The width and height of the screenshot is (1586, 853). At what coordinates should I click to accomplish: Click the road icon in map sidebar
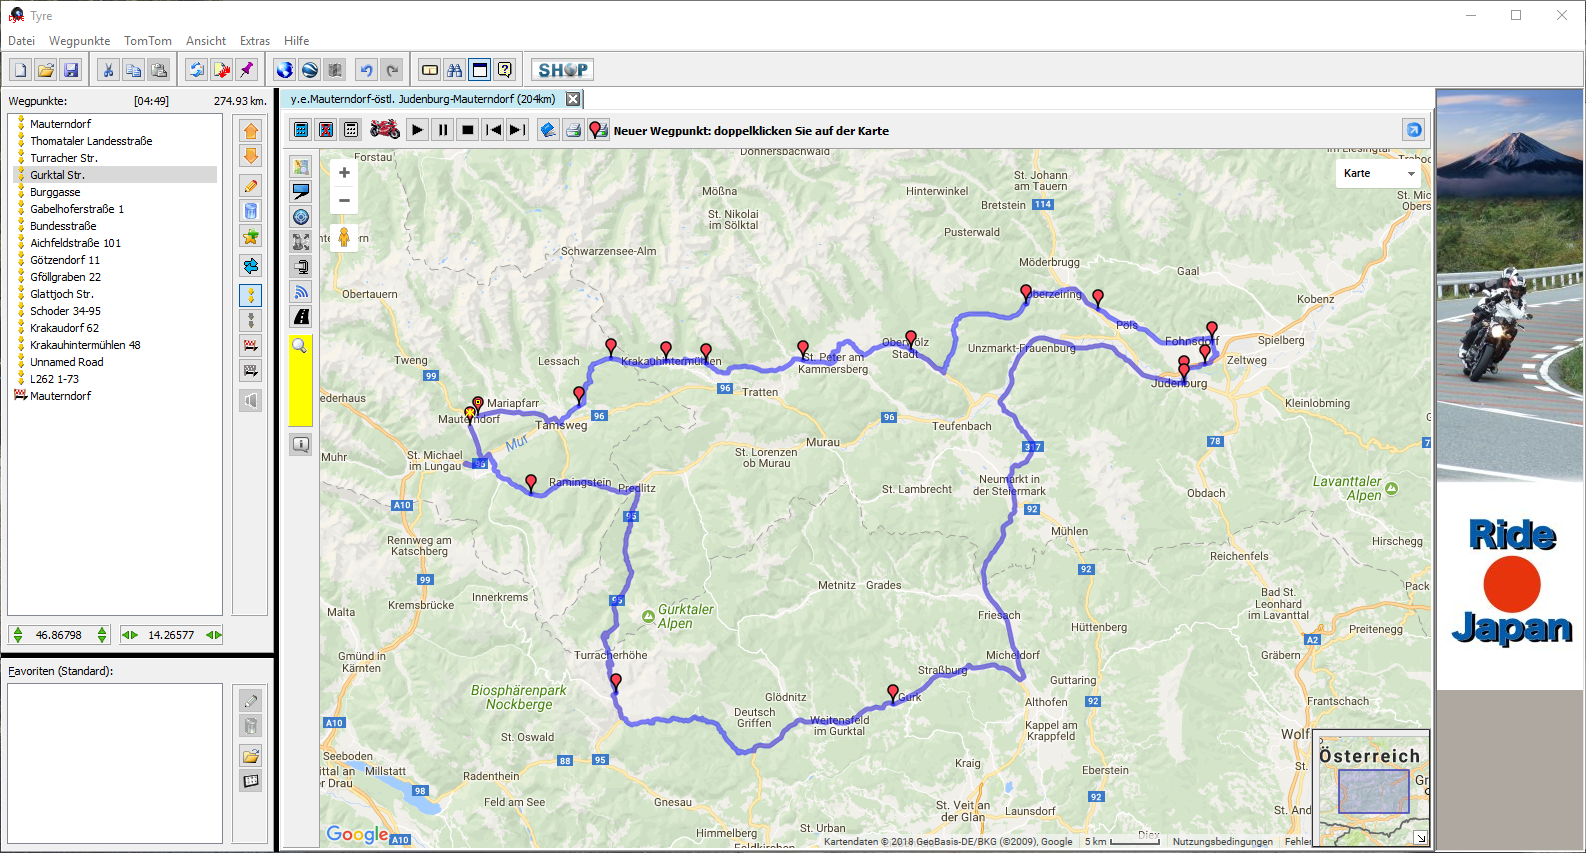click(x=301, y=317)
